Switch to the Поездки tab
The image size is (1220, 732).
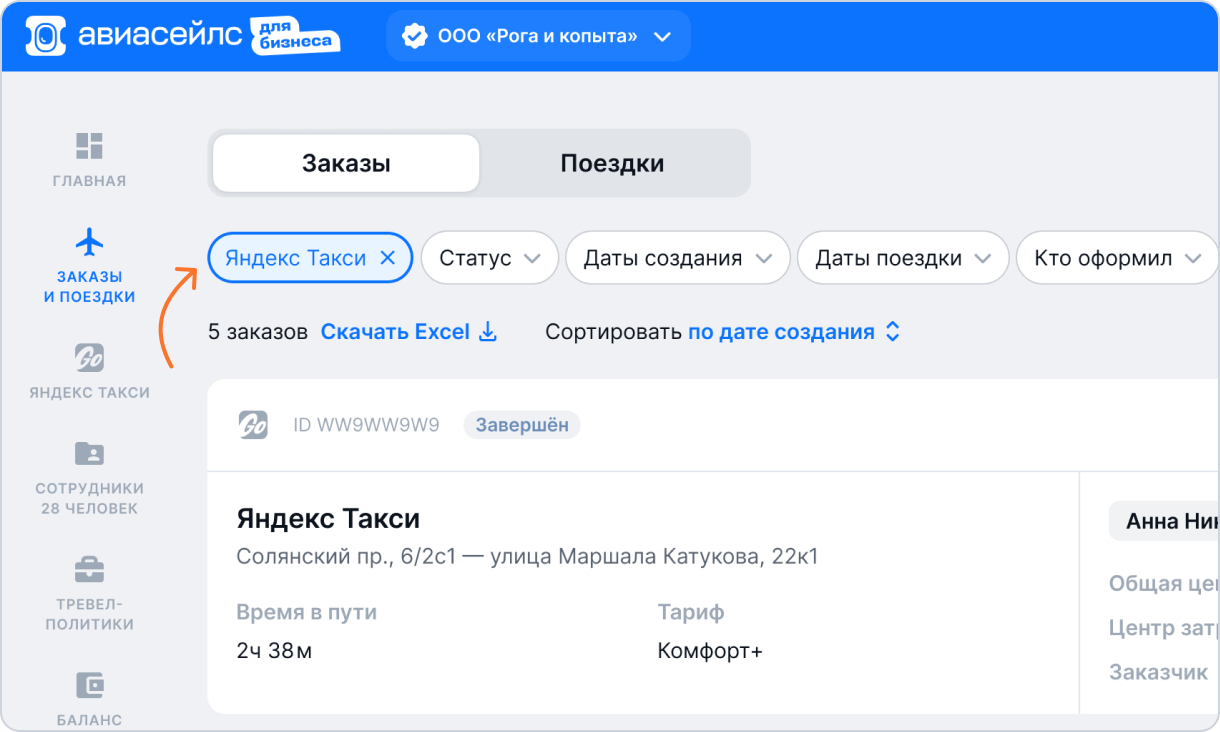coord(612,164)
